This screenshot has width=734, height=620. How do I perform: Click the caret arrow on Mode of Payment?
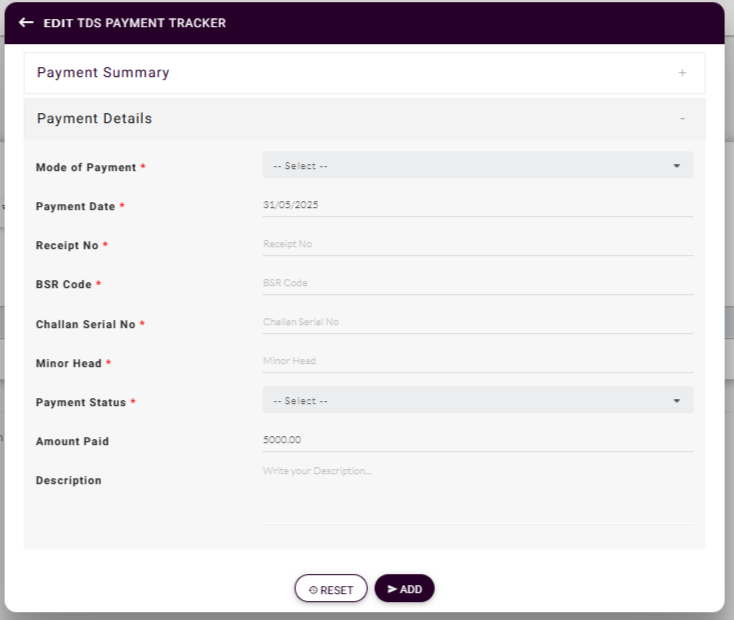676,166
